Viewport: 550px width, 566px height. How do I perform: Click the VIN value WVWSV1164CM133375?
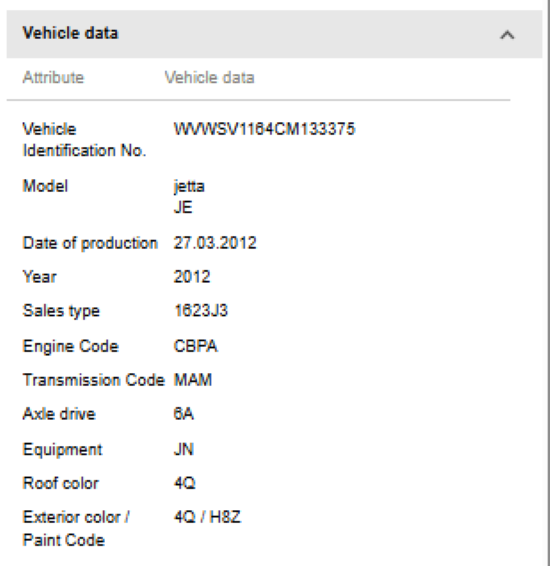tap(265, 129)
